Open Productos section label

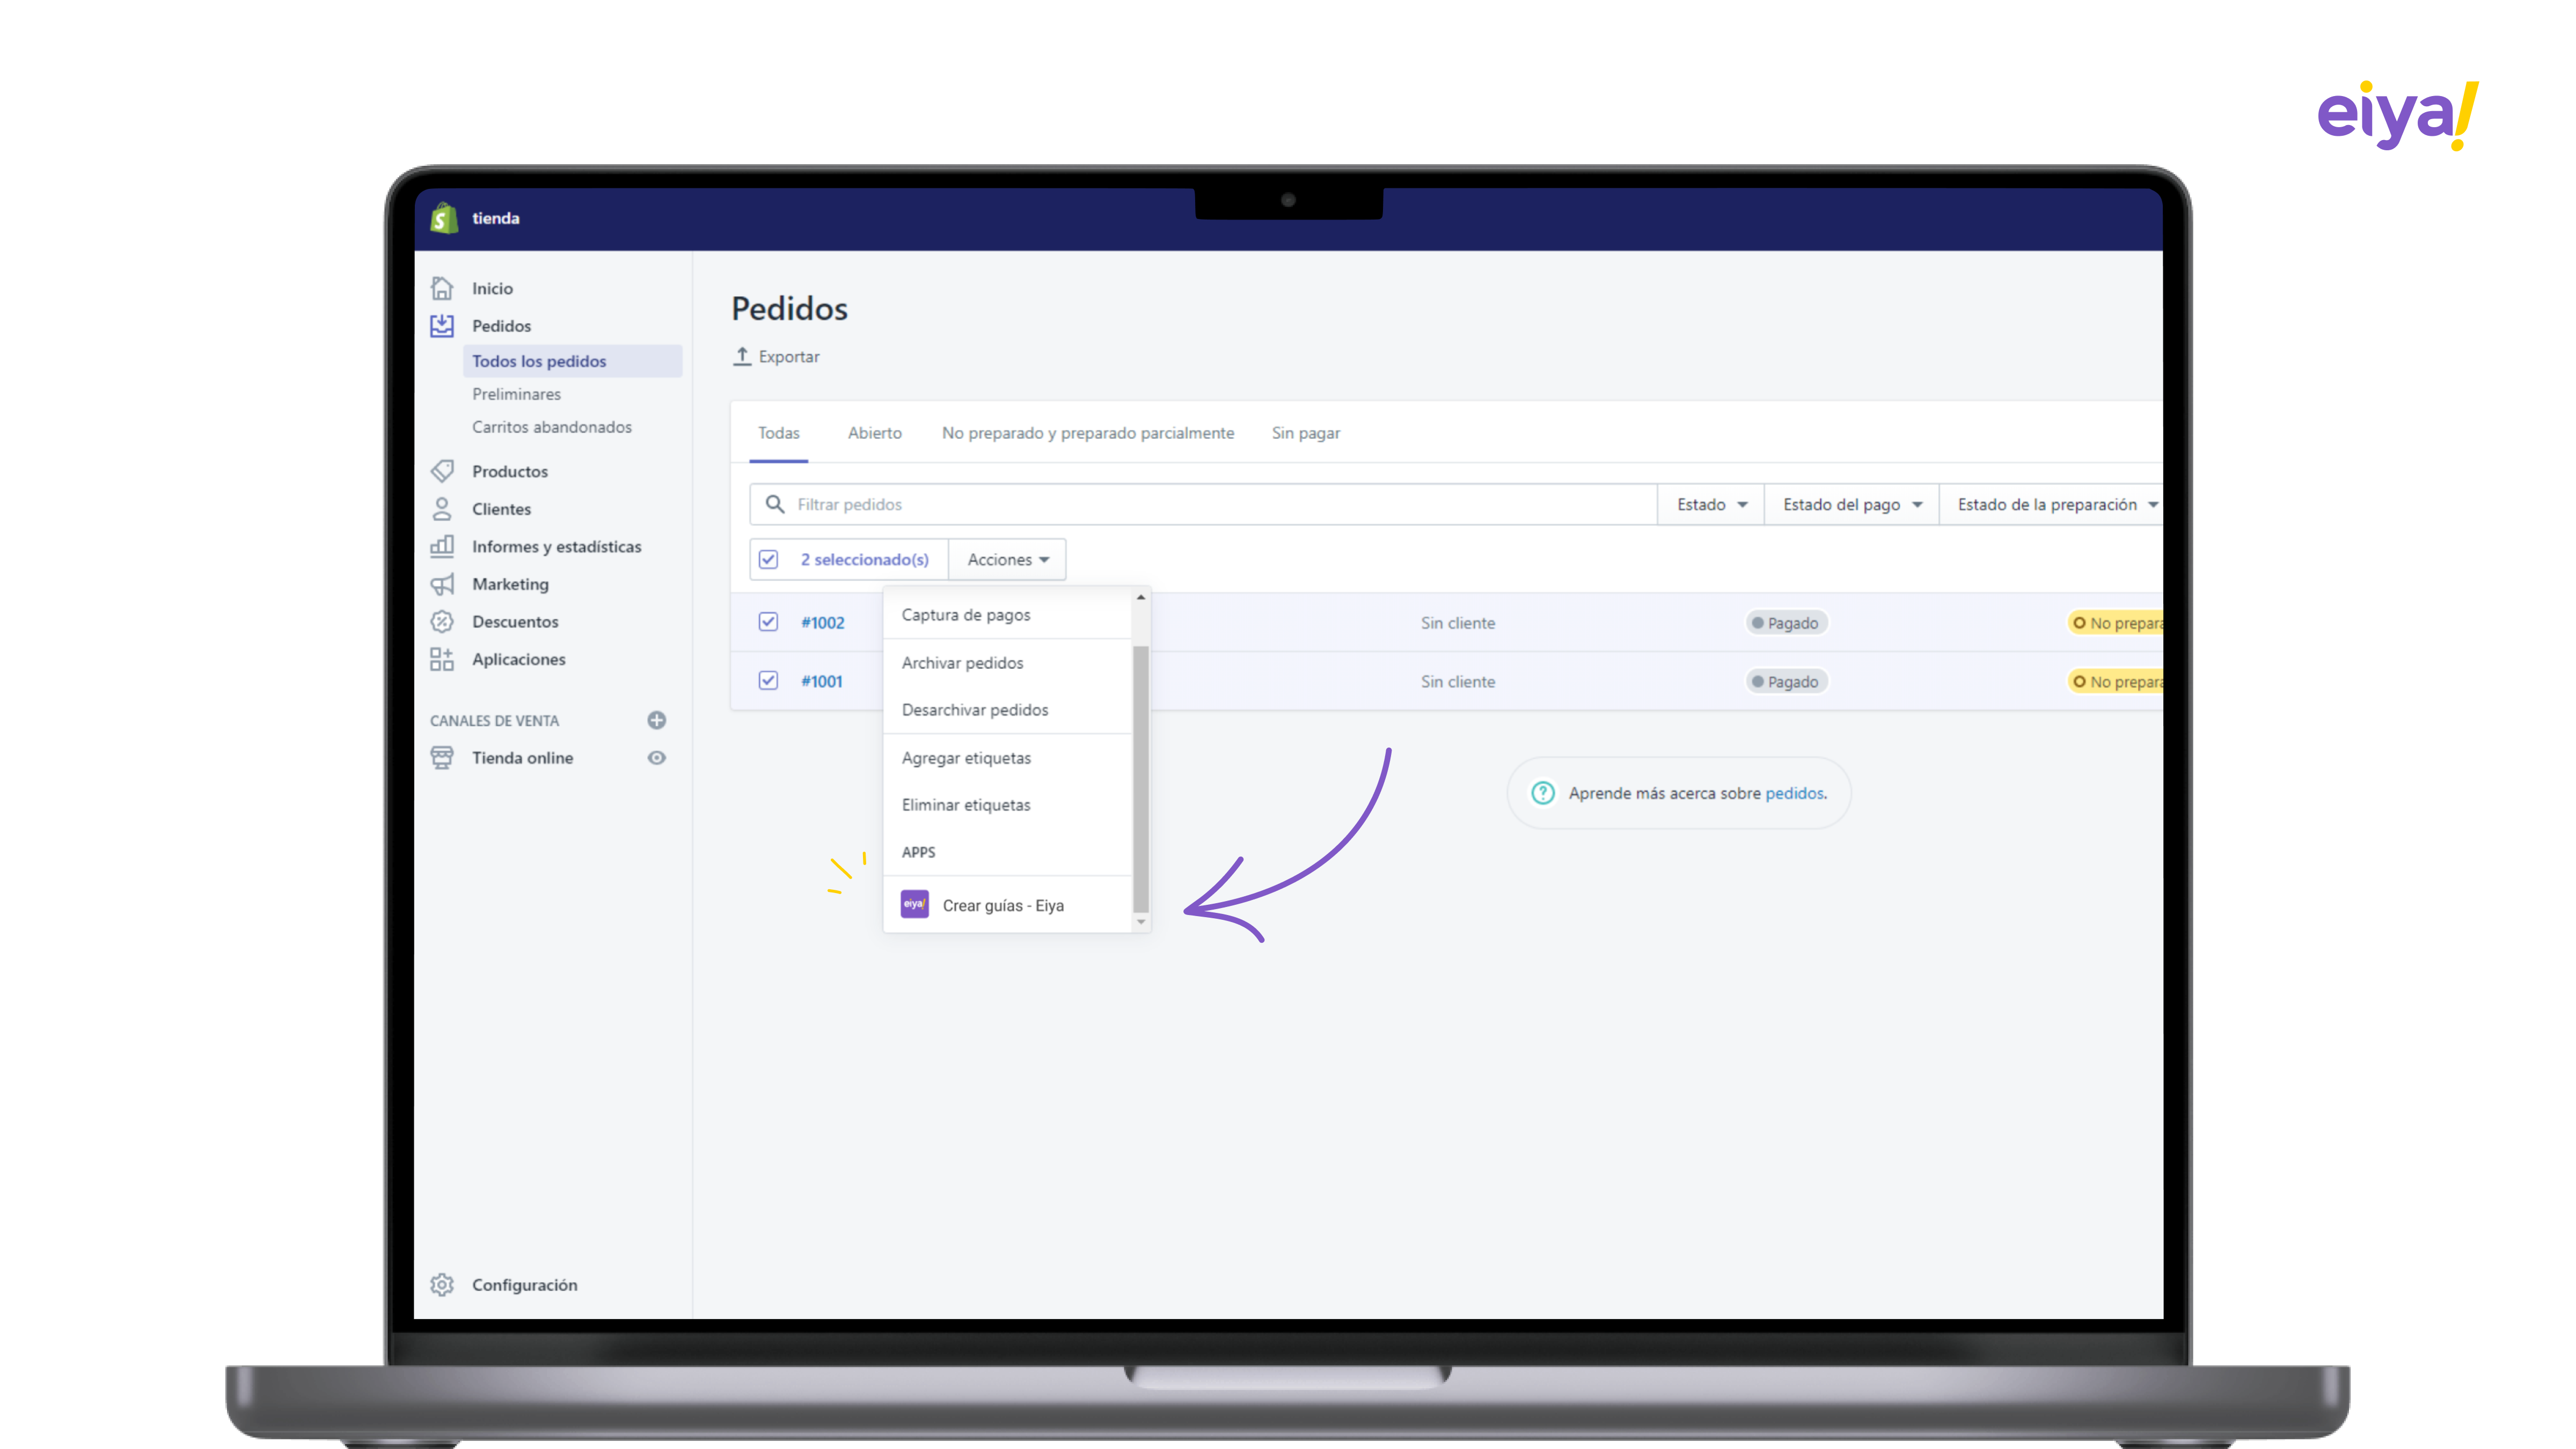pos(510,471)
